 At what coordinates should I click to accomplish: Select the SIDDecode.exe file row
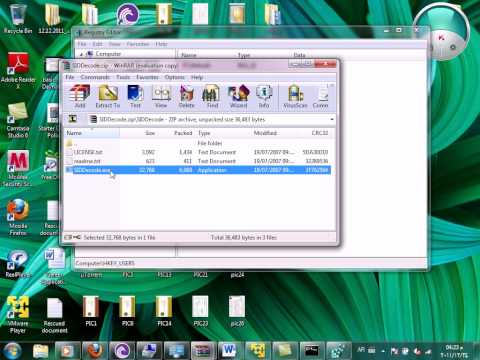coord(197,170)
